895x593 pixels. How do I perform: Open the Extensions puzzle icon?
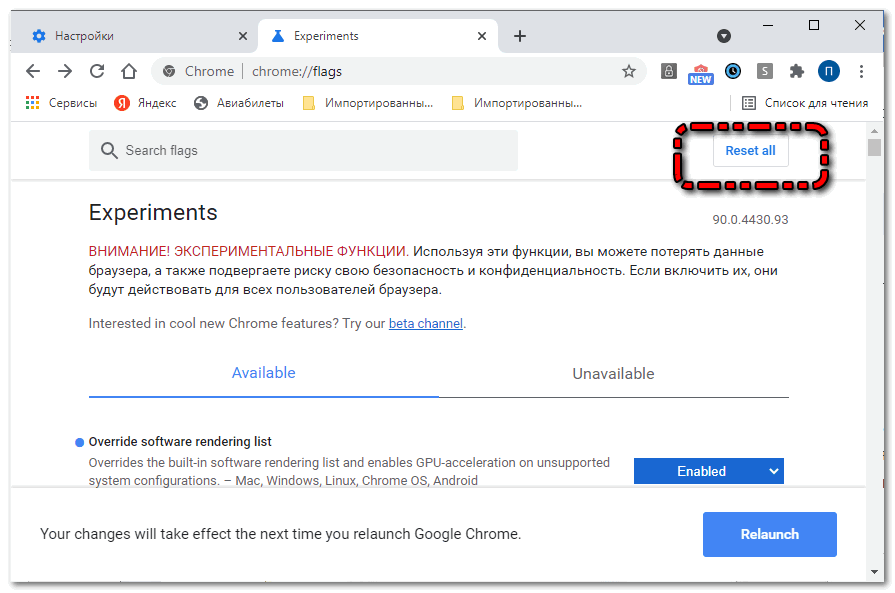[x=796, y=71]
